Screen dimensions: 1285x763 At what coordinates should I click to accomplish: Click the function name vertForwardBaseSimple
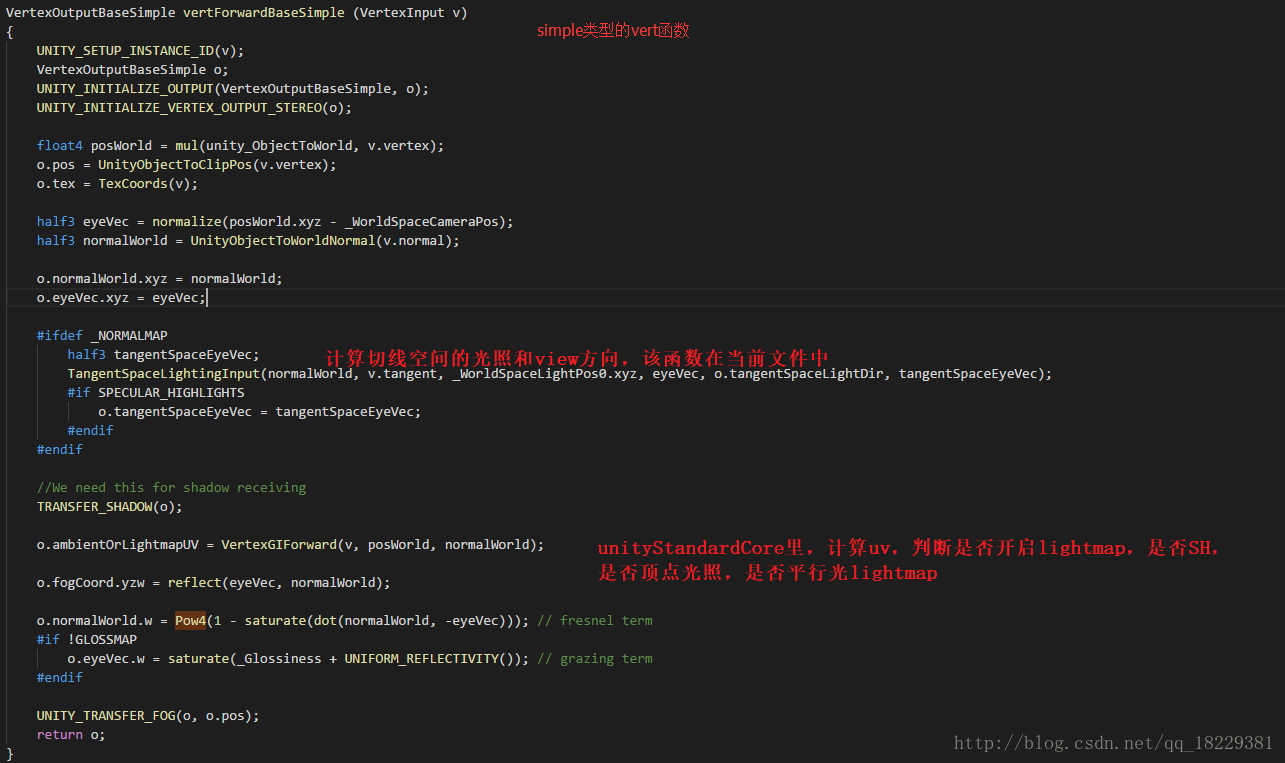click(x=264, y=13)
